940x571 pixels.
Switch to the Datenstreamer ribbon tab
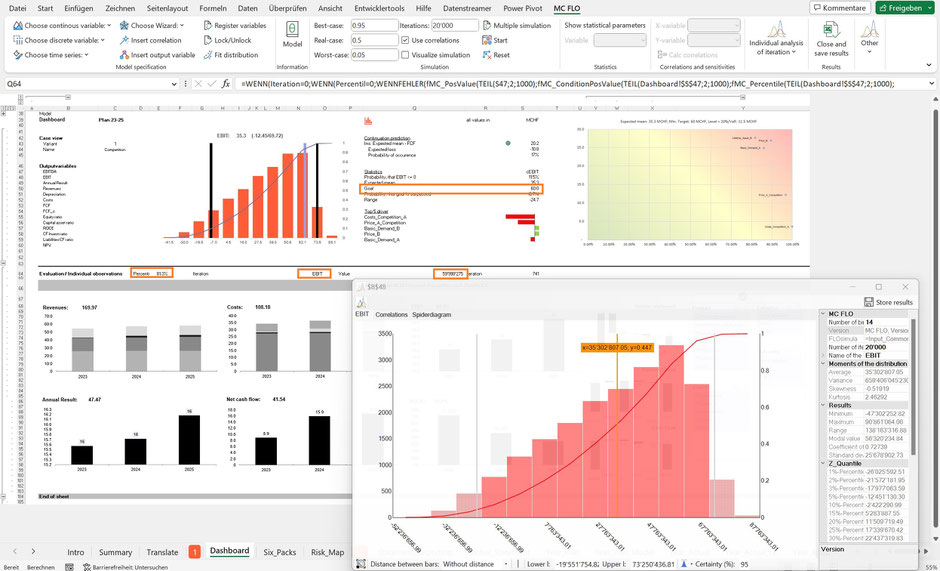point(467,8)
